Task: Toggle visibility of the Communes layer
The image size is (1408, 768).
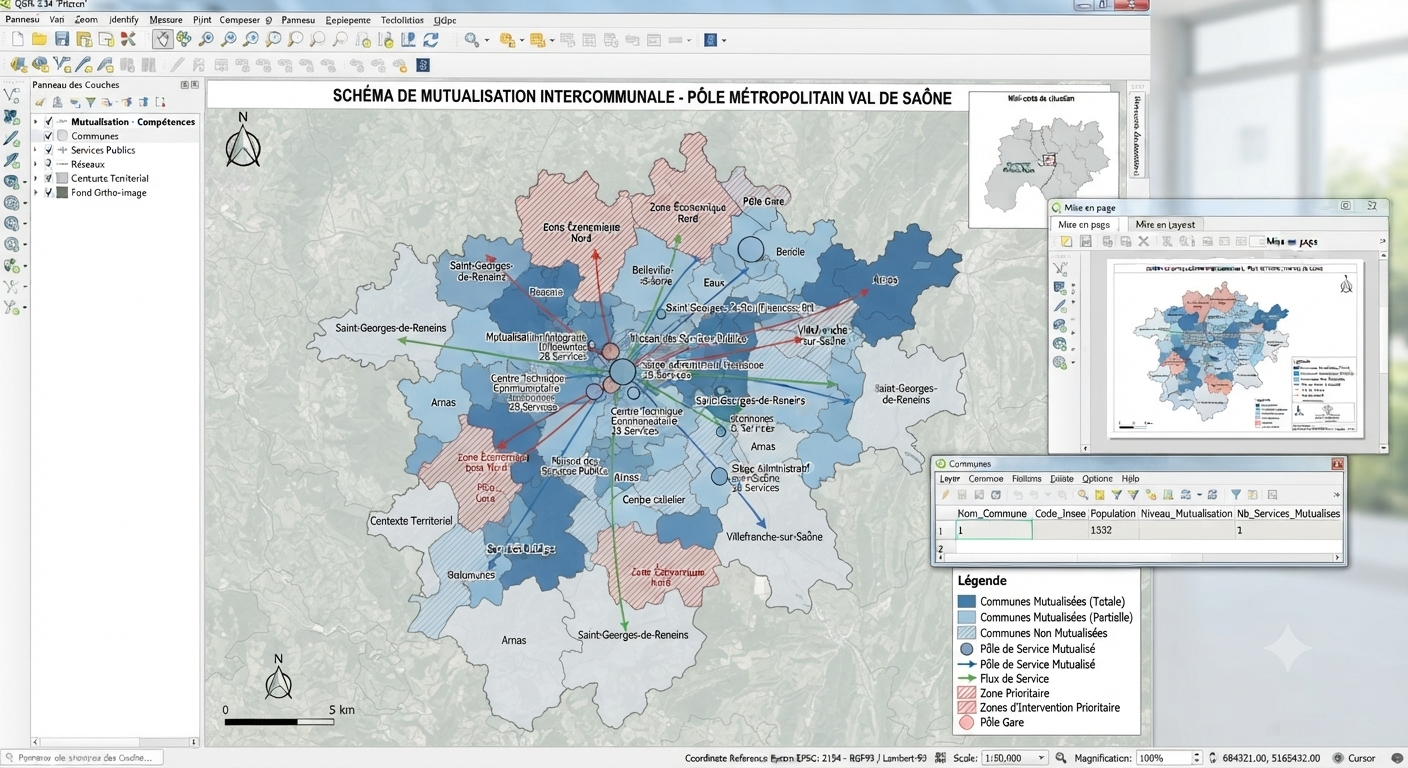Action: [x=49, y=136]
